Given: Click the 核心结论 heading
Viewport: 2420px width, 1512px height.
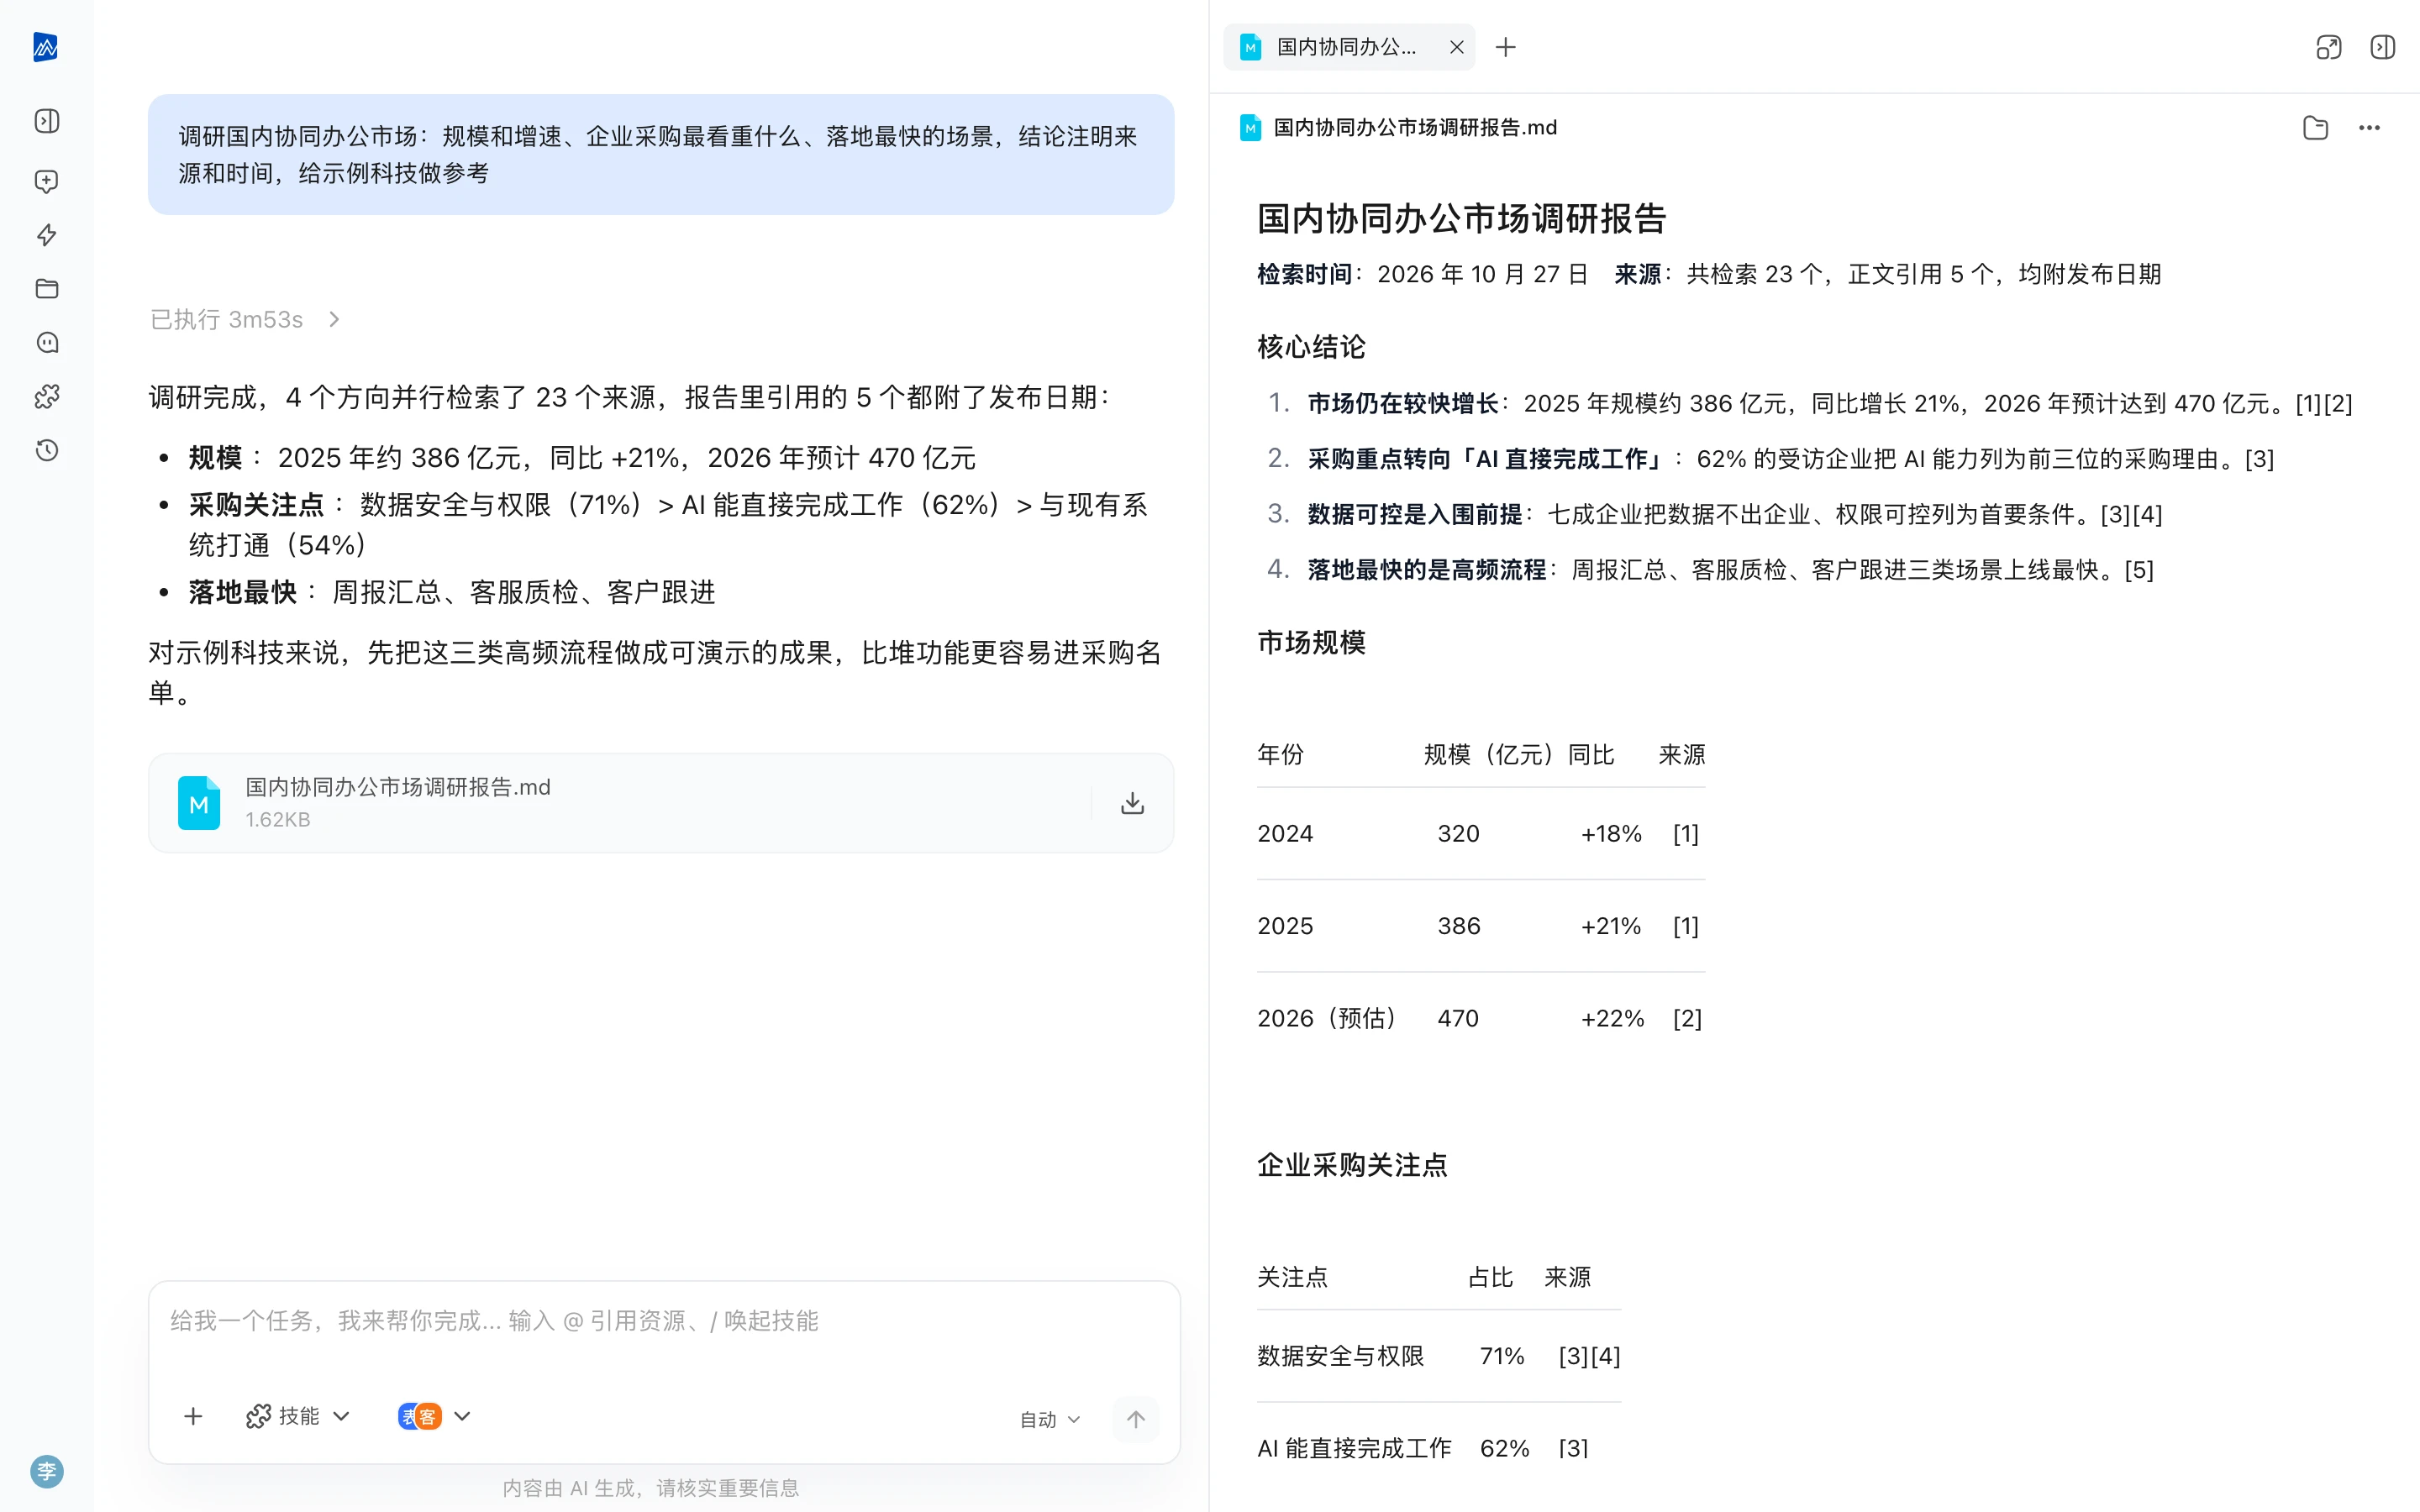Looking at the screenshot, I should click(x=1311, y=347).
